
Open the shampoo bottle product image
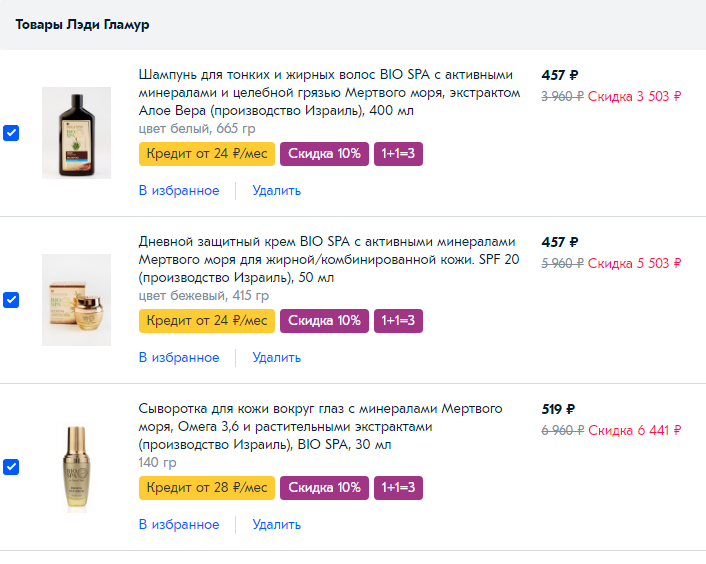tap(76, 133)
